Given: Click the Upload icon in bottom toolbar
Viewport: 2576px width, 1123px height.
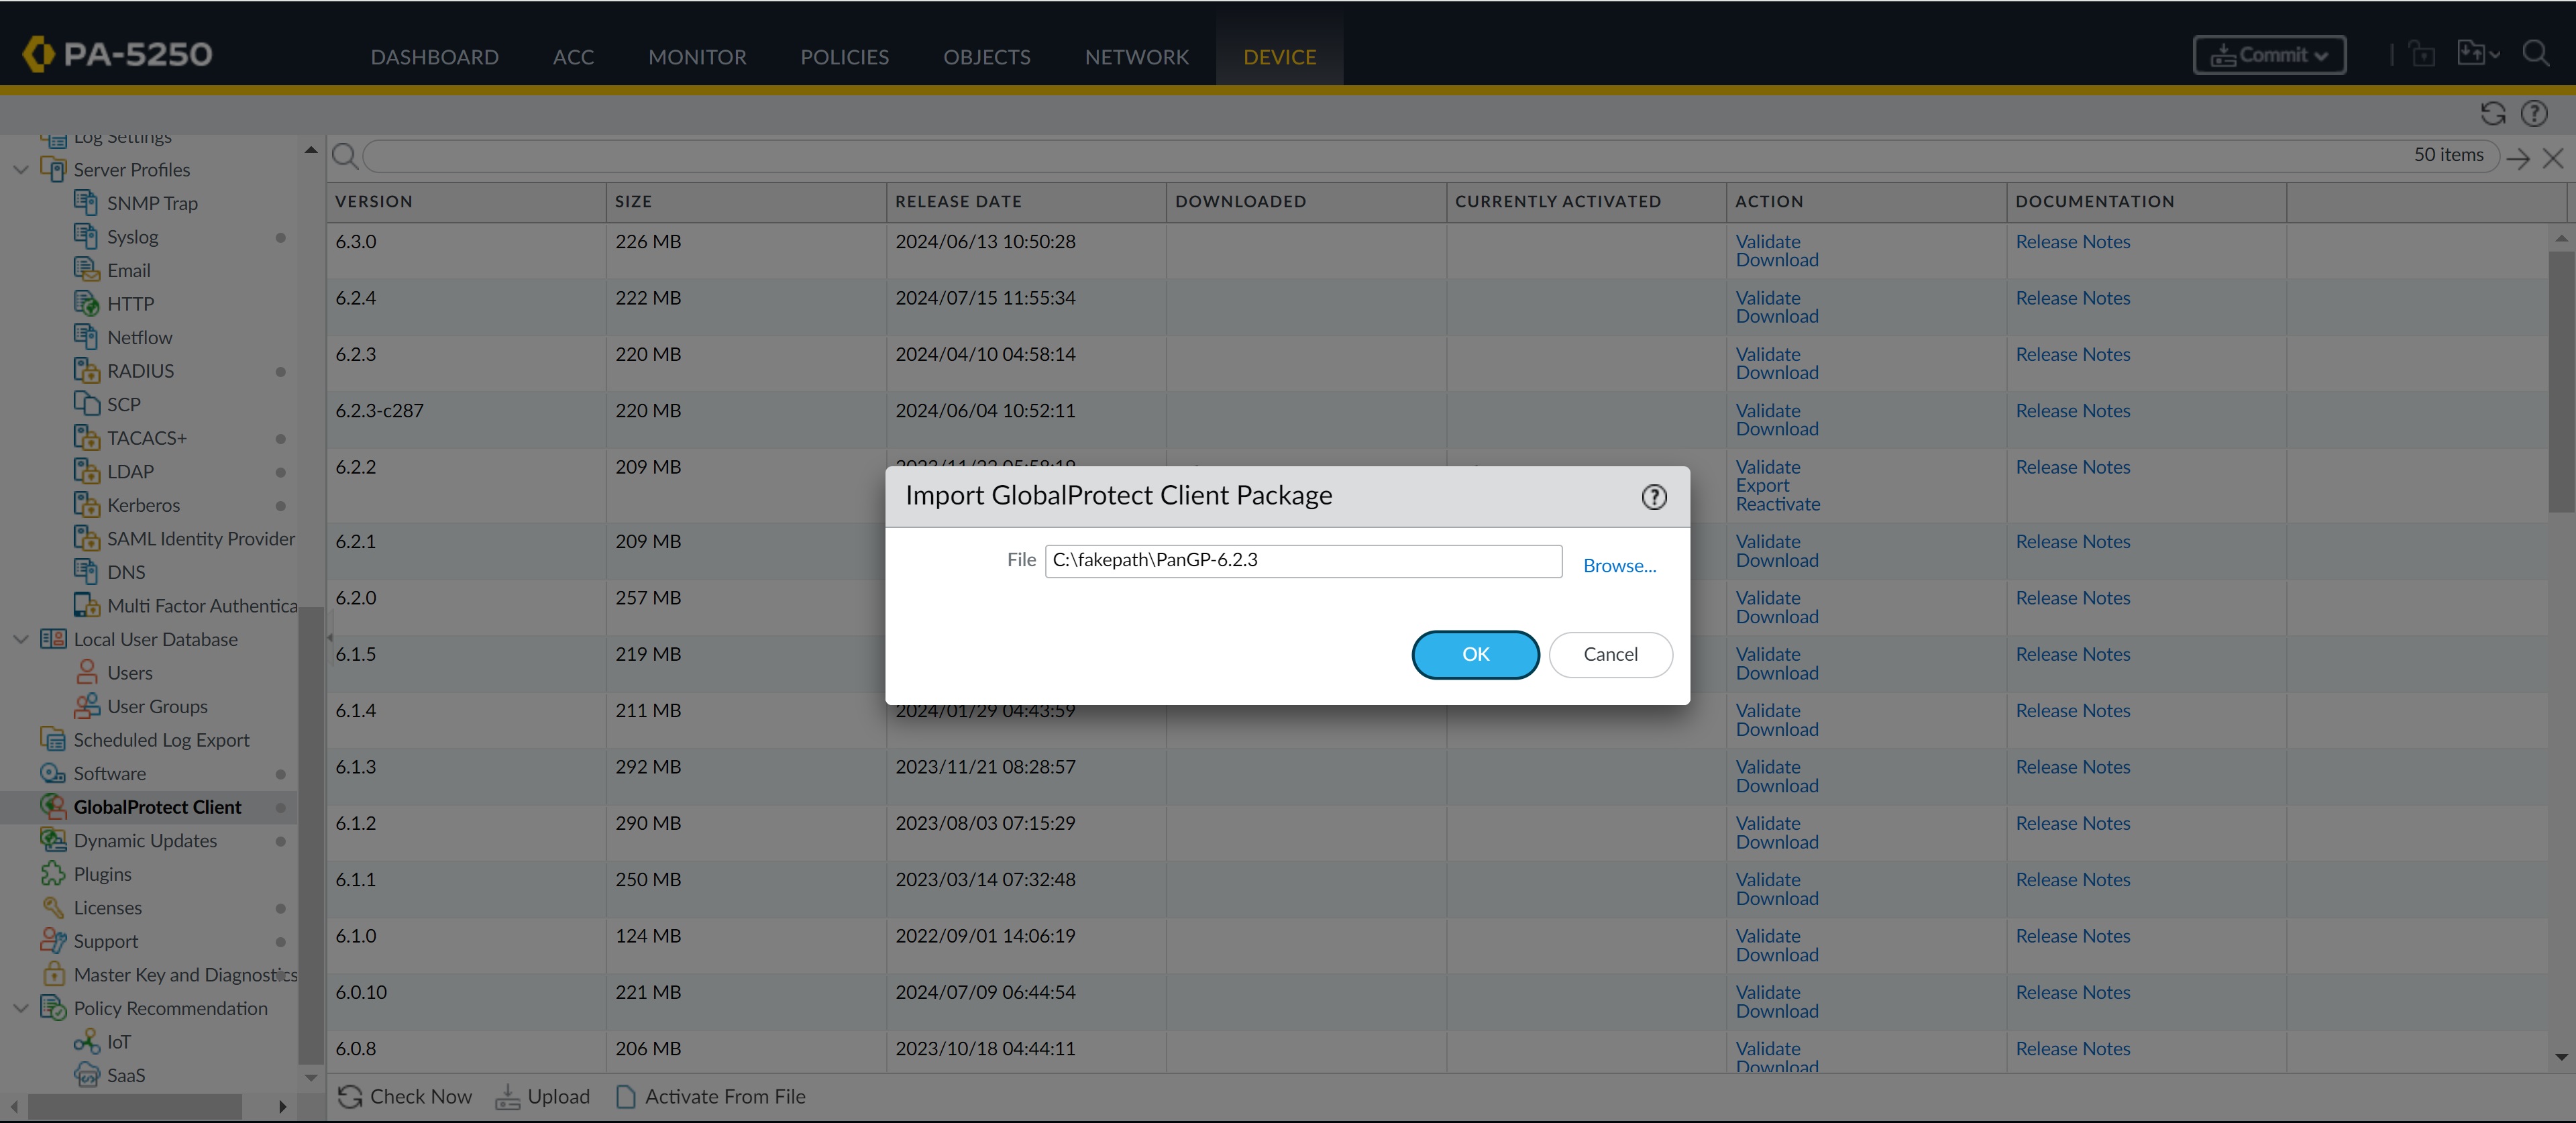Looking at the screenshot, I should [x=508, y=1097].
